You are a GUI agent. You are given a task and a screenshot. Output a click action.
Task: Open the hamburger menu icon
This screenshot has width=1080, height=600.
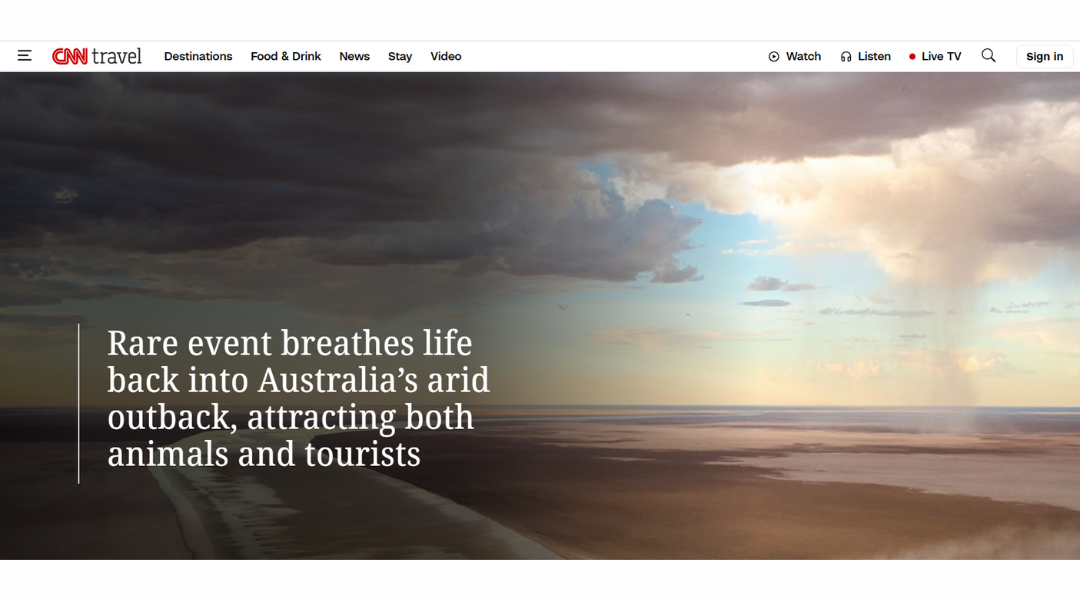coord(24,56)
